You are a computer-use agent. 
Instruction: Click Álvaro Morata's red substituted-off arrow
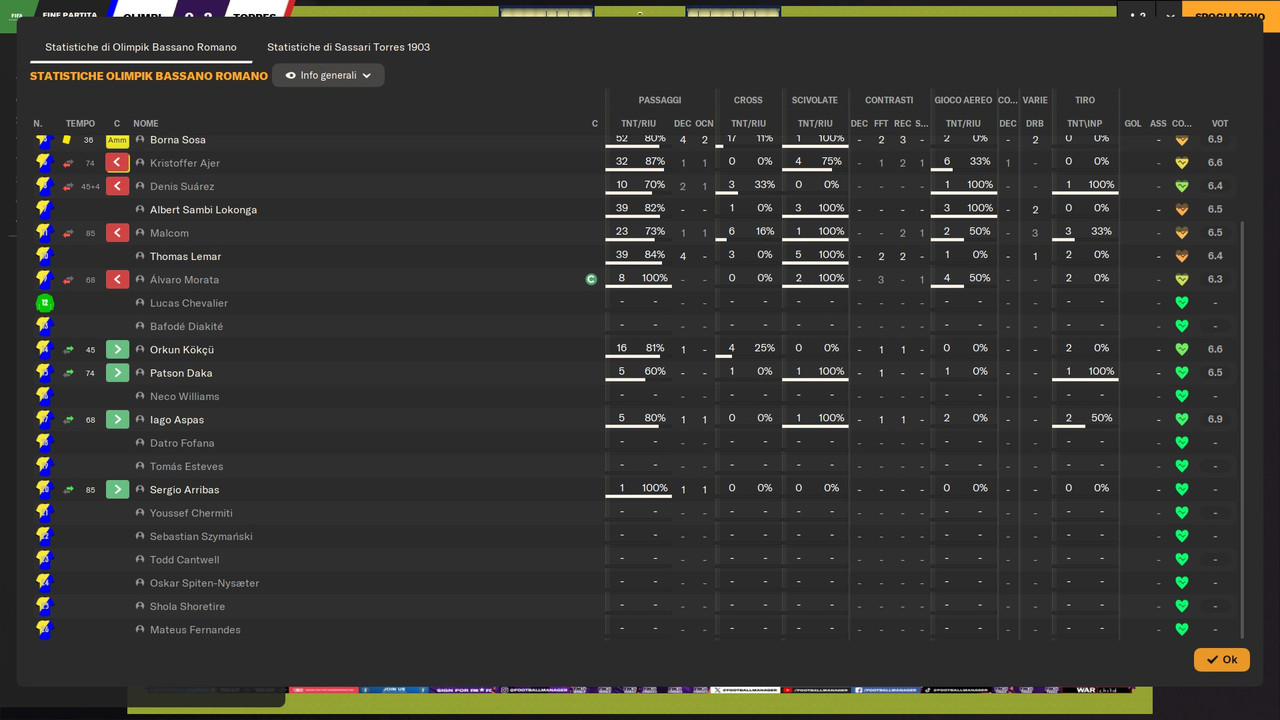tap(117, 280)
